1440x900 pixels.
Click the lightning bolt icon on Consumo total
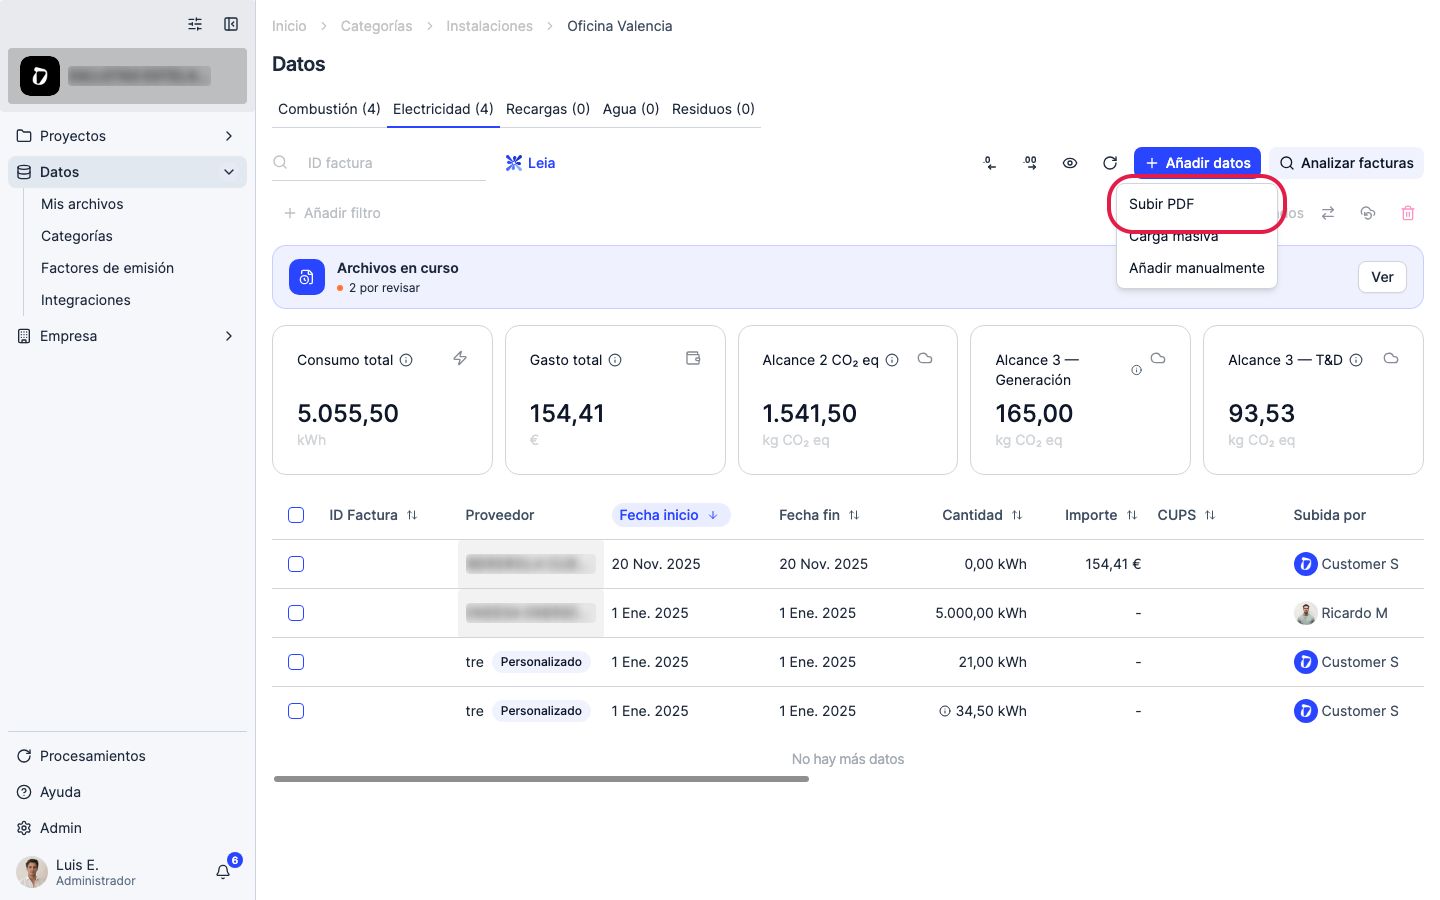pyautogui.click(x=460, y=358)
